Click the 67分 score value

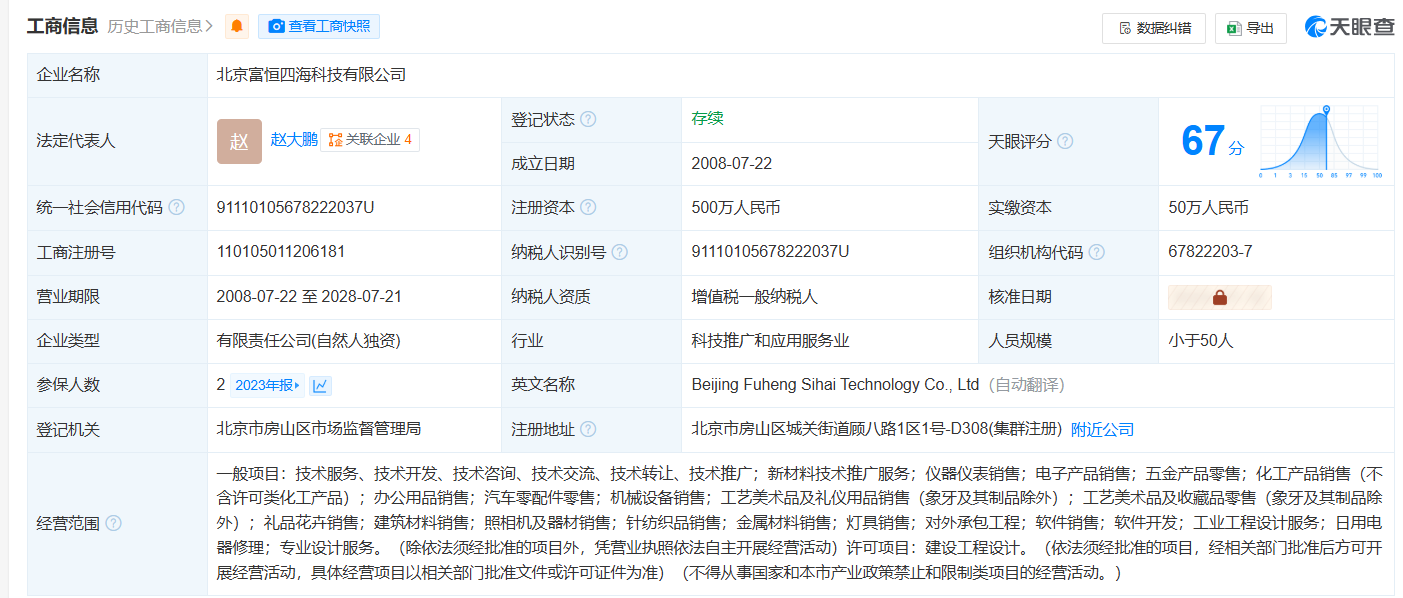pyautogui.click(x=1212, y=141)
